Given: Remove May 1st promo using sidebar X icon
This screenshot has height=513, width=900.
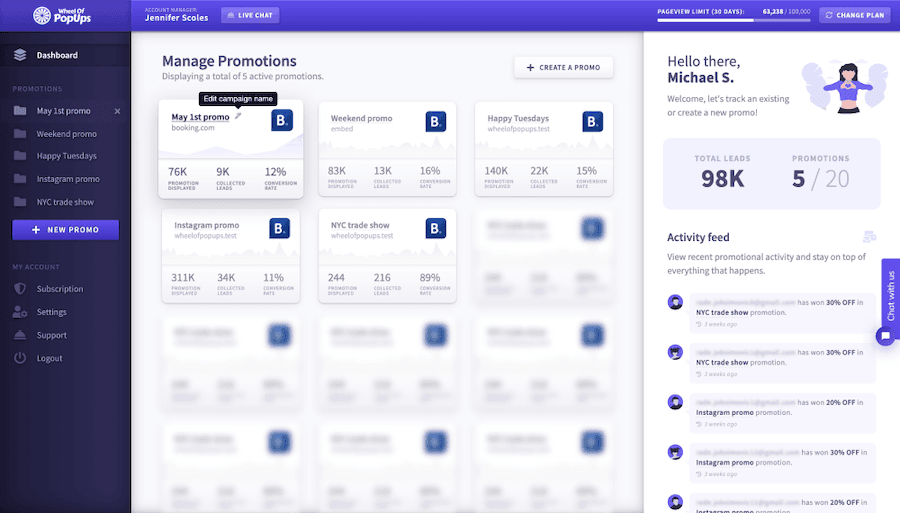Looking at the screenshot, I should [x=117, y=111].
